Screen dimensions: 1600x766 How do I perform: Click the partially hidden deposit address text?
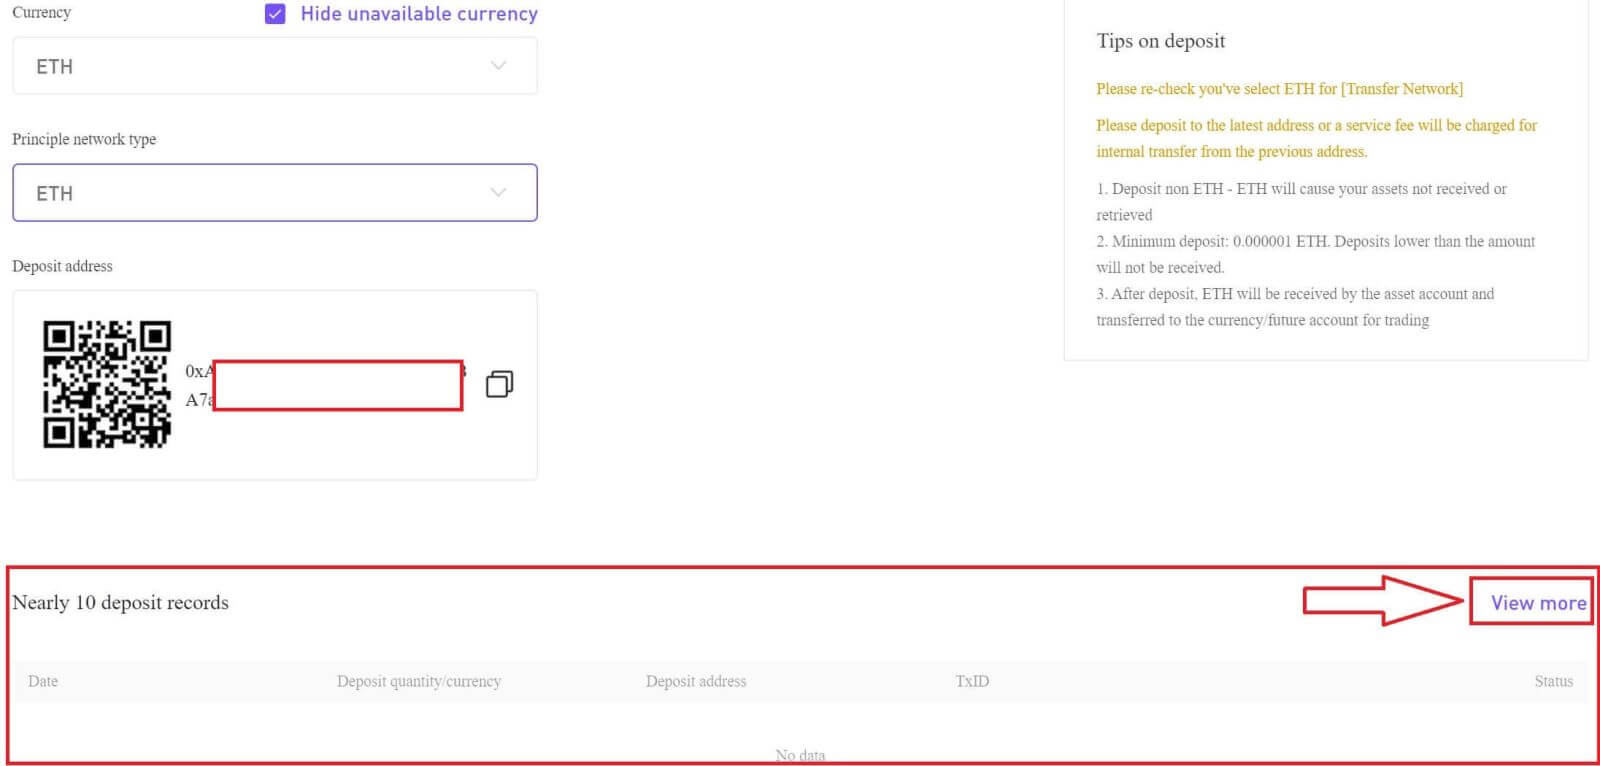[x=199, y=385]
